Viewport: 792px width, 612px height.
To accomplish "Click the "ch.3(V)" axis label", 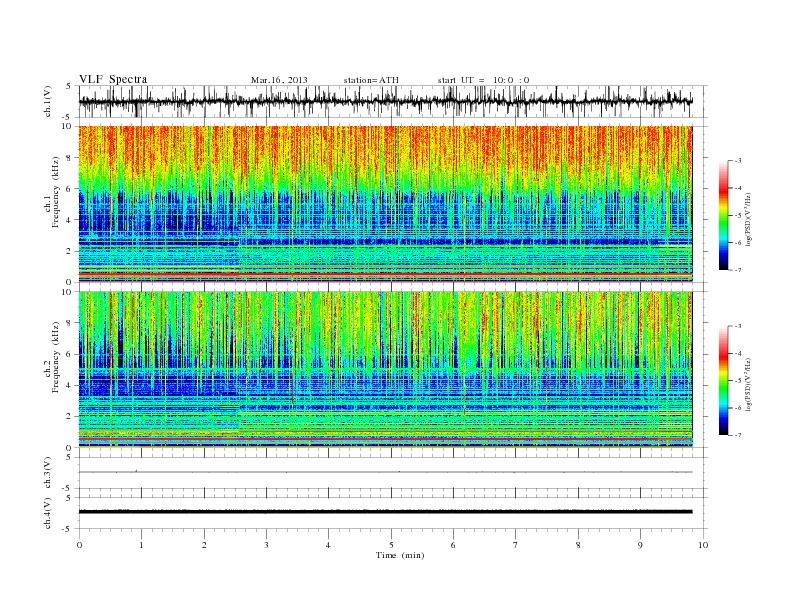I will coord(48,473).
